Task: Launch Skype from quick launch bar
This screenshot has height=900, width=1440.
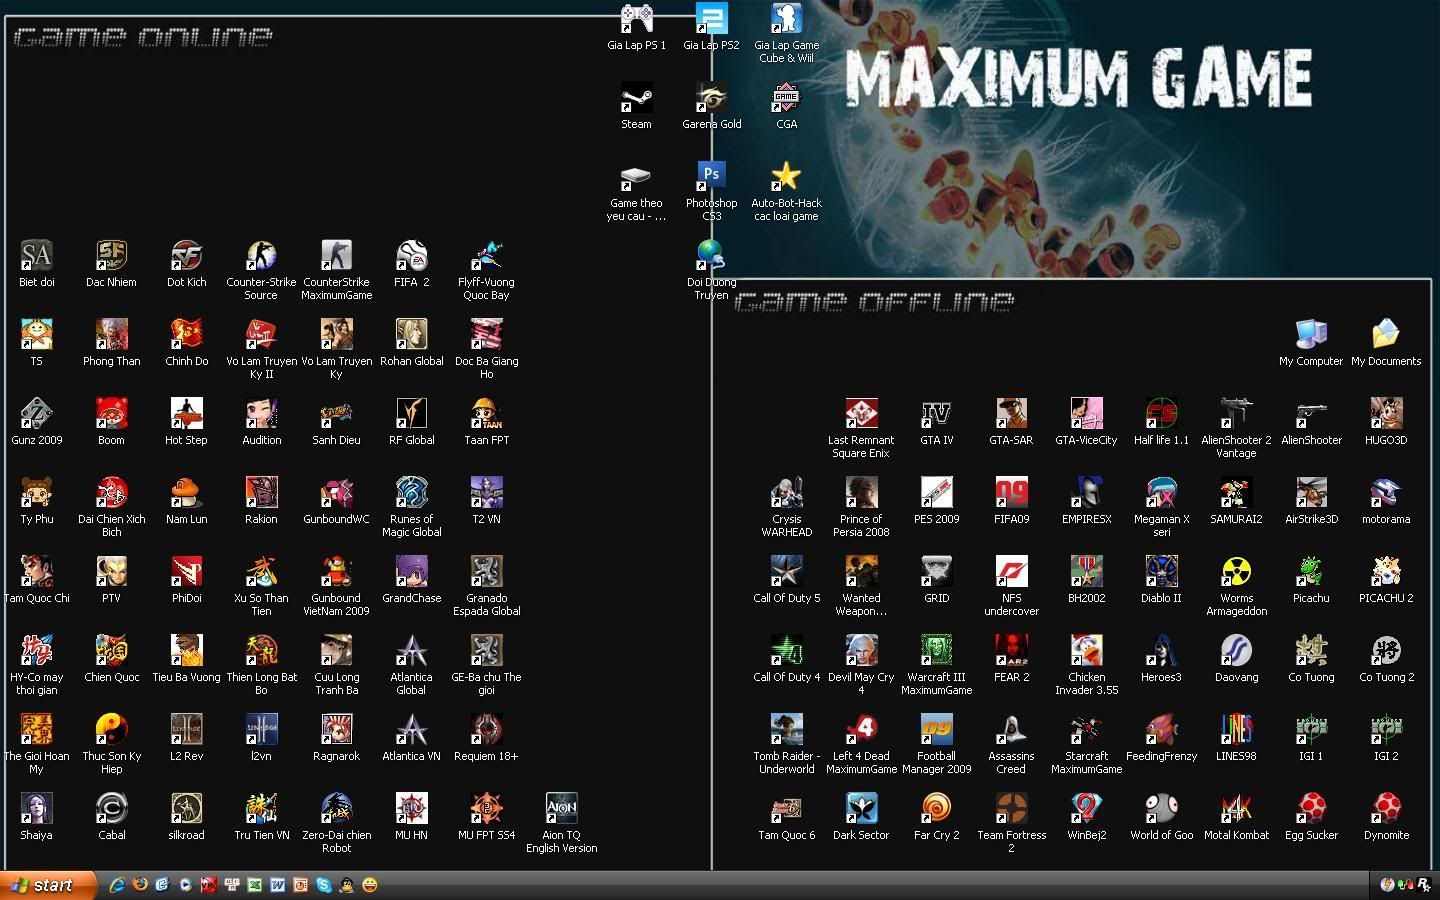Action: point(324,885)
